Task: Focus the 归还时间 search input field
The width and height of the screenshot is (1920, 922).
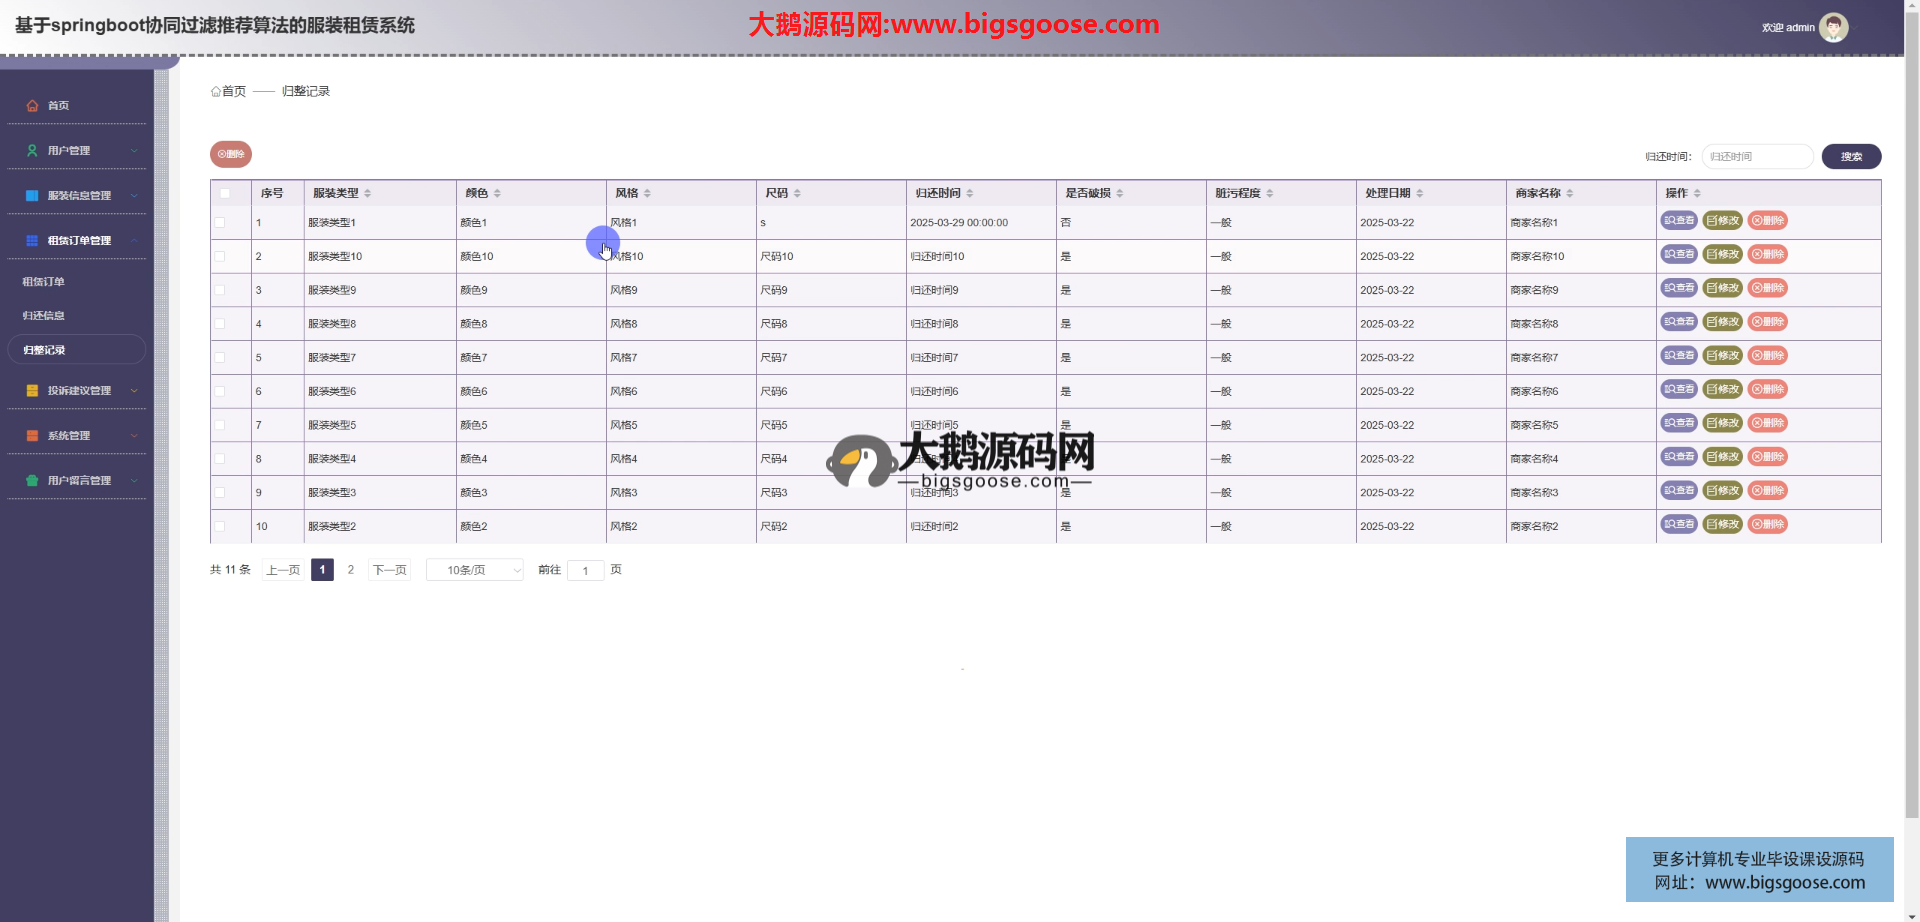Action: [x=1756, y=156]
